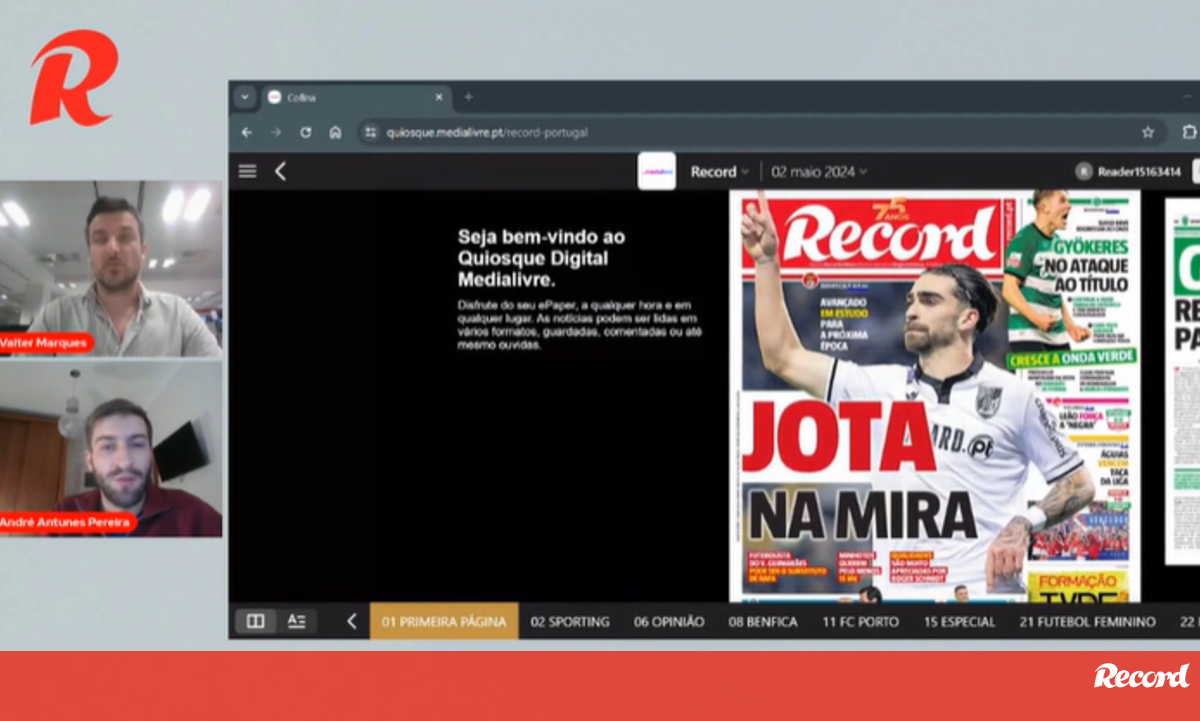
Task: Click the Record logo in the bottom red bar
Action: pos(1141,676)
